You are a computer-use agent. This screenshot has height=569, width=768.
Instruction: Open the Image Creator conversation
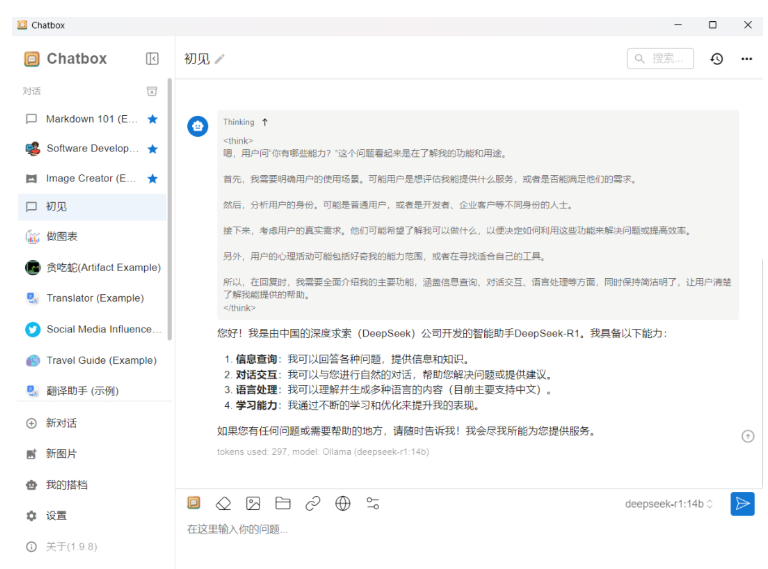(92, 178)
